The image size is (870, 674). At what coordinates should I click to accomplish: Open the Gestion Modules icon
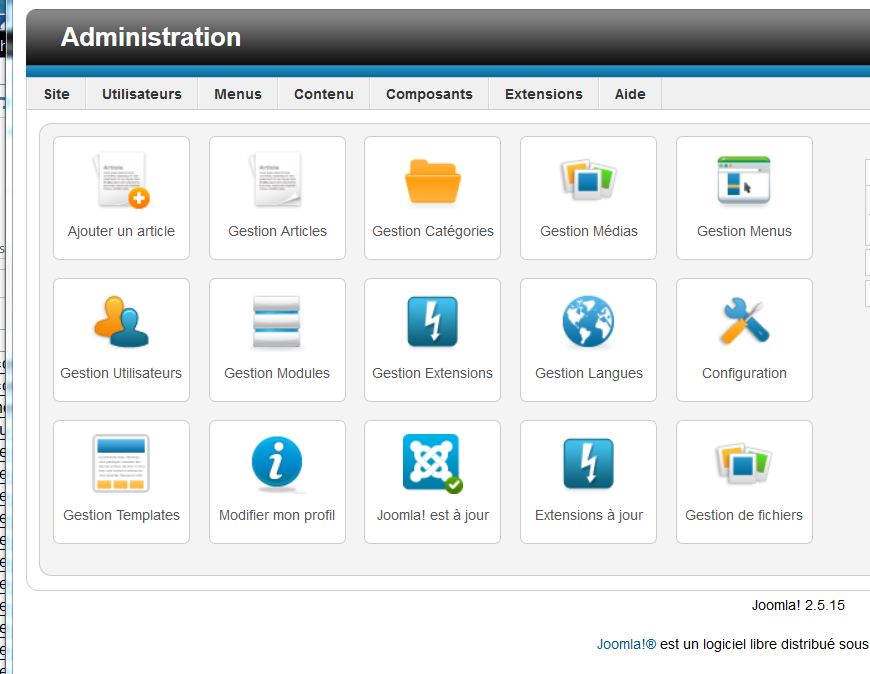click(x=277, y=323)
